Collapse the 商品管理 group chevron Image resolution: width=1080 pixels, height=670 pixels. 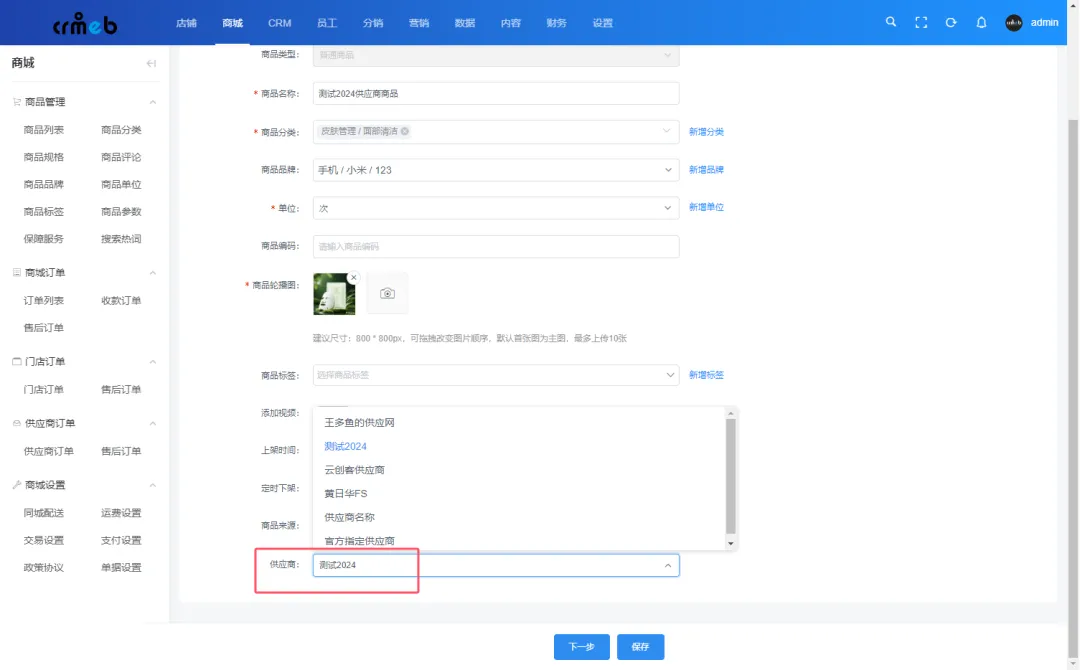153,102
